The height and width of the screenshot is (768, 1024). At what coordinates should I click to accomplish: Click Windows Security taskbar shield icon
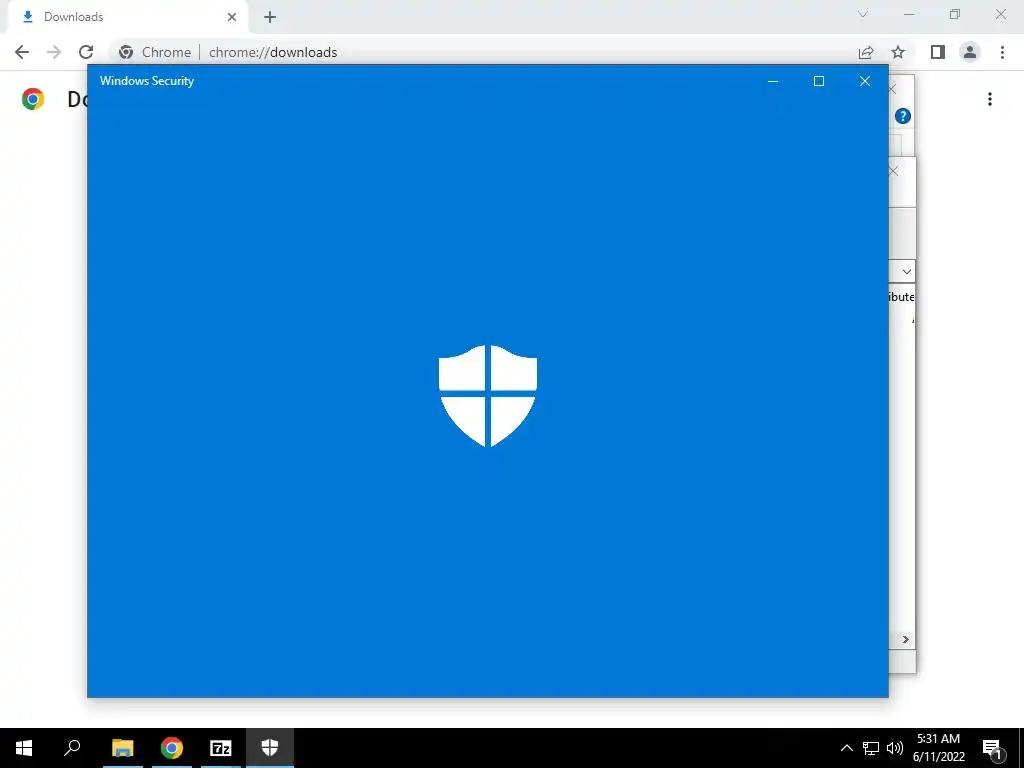coord(270,748)
